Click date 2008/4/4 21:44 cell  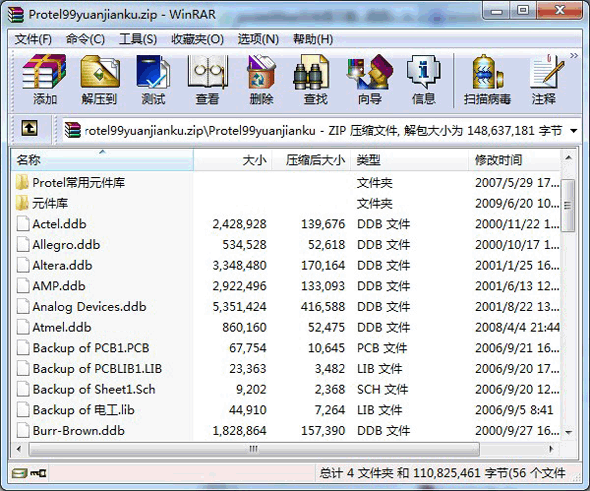coord(517,327)
